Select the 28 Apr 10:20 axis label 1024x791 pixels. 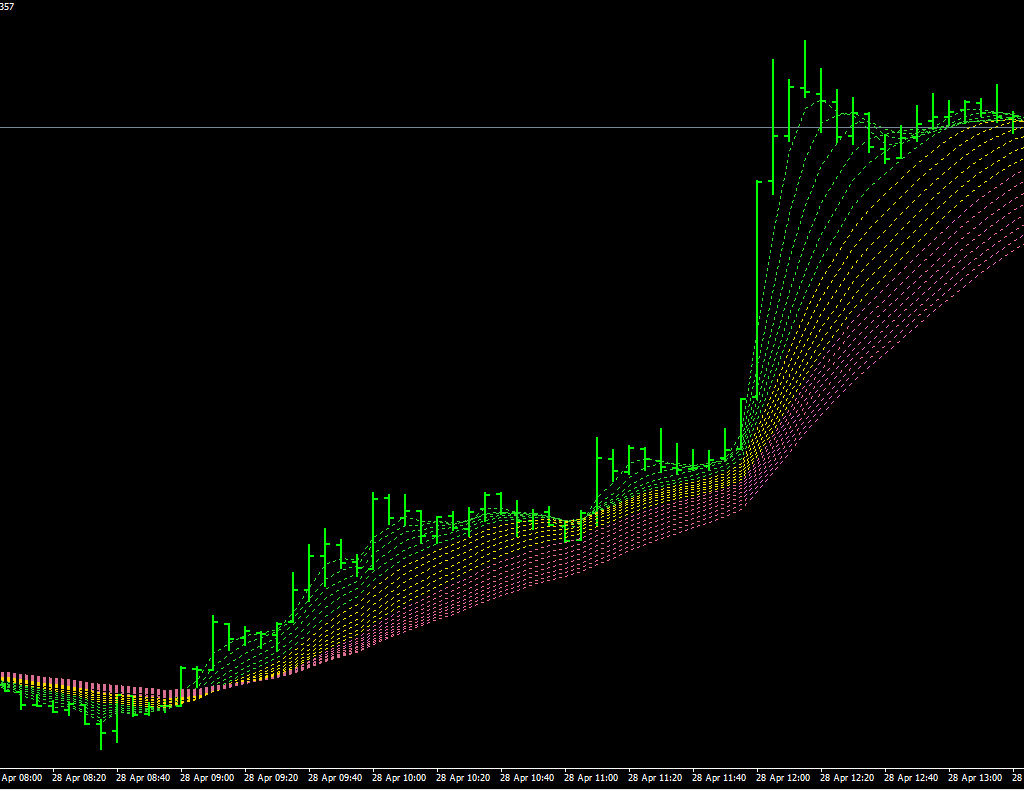point(464,777)
